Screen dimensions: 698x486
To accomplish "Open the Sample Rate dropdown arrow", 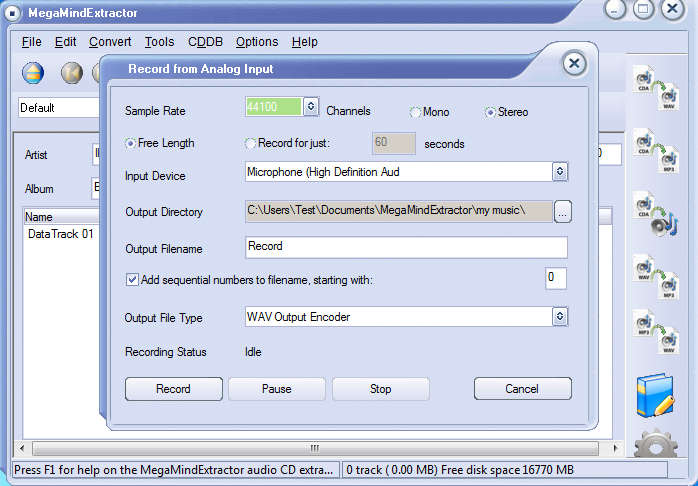I will [311, 106].
